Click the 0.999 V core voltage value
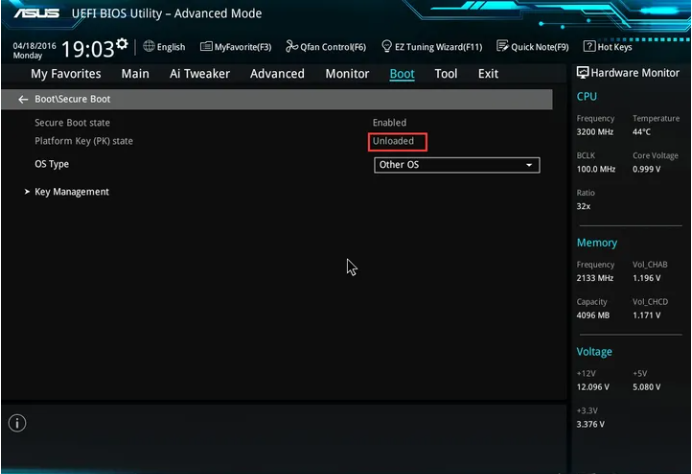Screen dimensions: 692x474 tap(646, 169)
